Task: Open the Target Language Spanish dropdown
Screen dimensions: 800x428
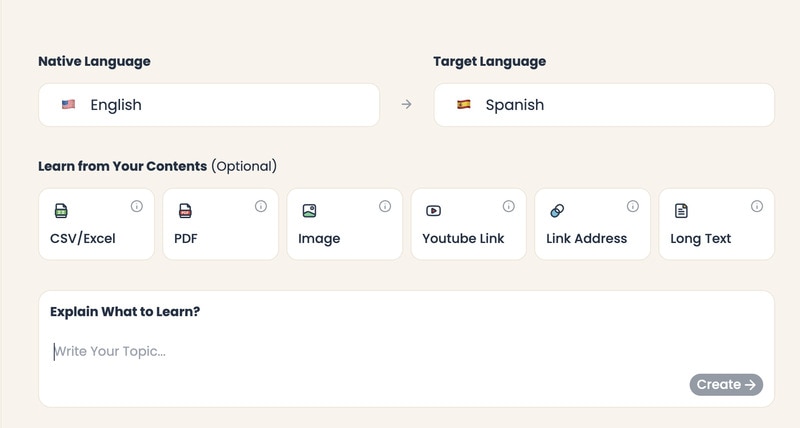Action: 604,105
